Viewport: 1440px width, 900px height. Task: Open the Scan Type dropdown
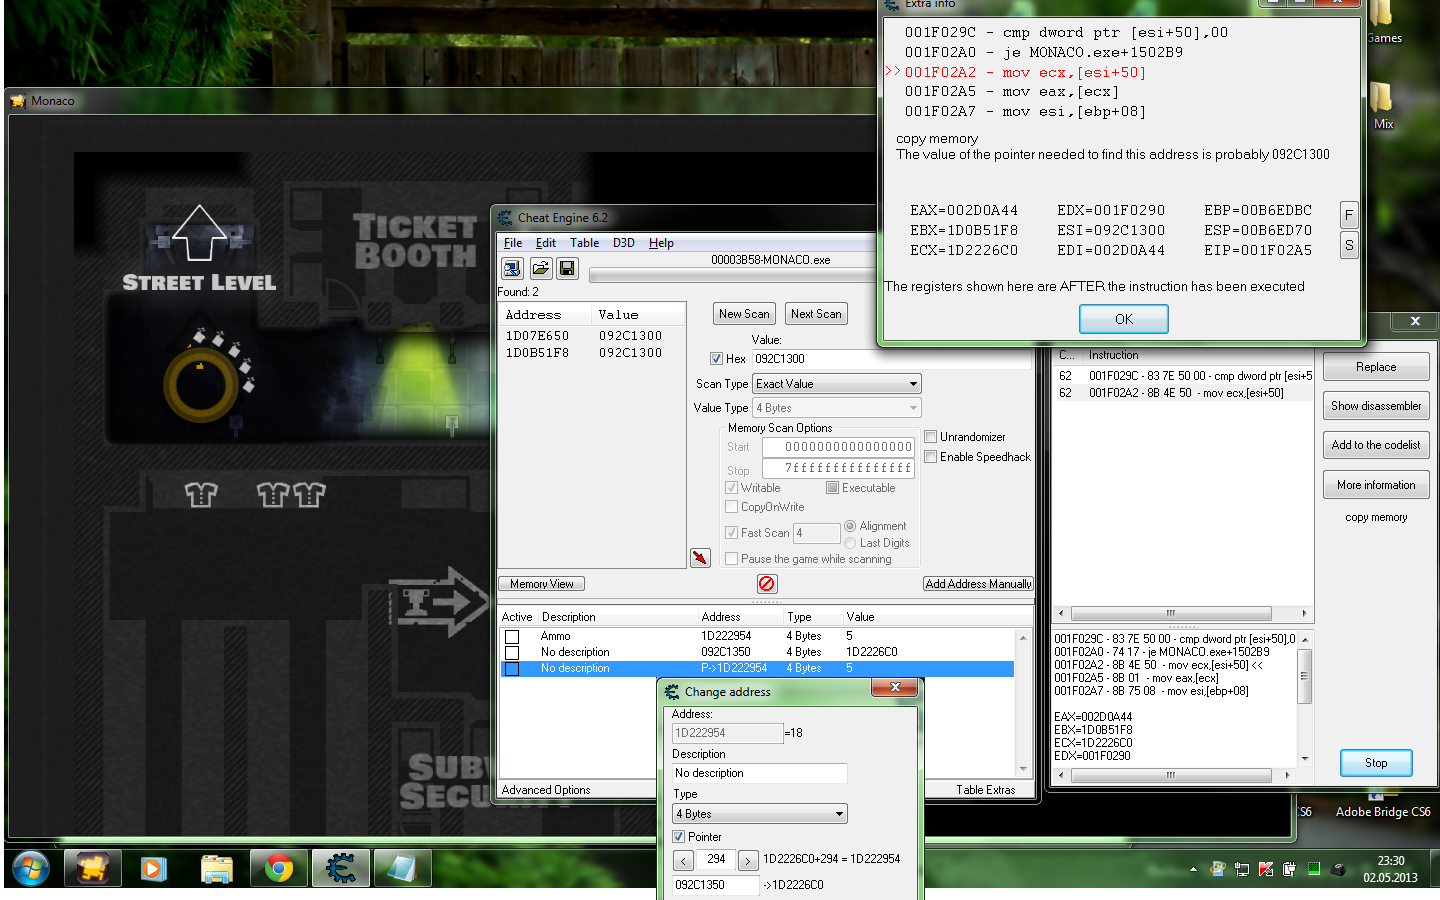point(836,384)
